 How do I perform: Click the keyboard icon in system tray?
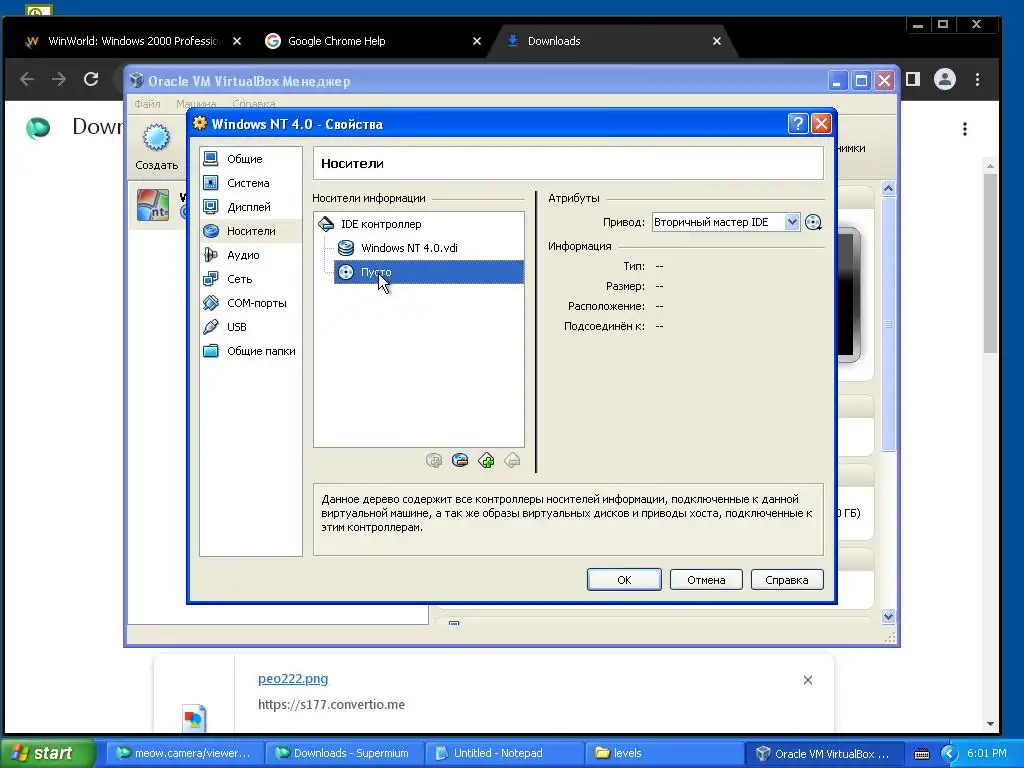click(921, 754)
